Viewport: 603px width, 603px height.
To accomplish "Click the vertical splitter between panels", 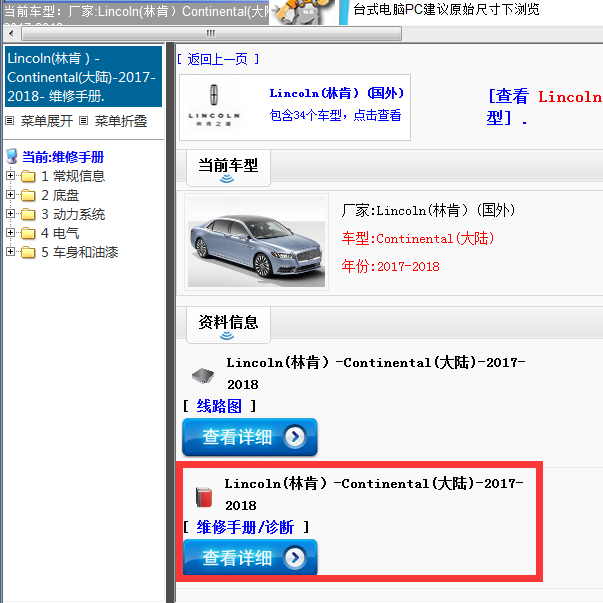I will pos(170,322).
